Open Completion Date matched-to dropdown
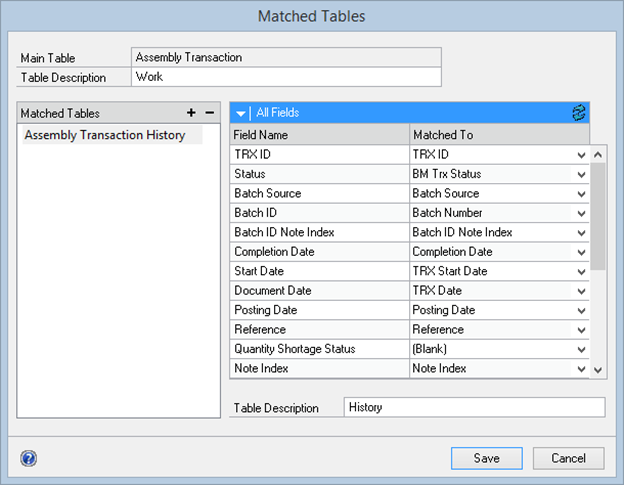625x486 pixels. pos(581,252)
